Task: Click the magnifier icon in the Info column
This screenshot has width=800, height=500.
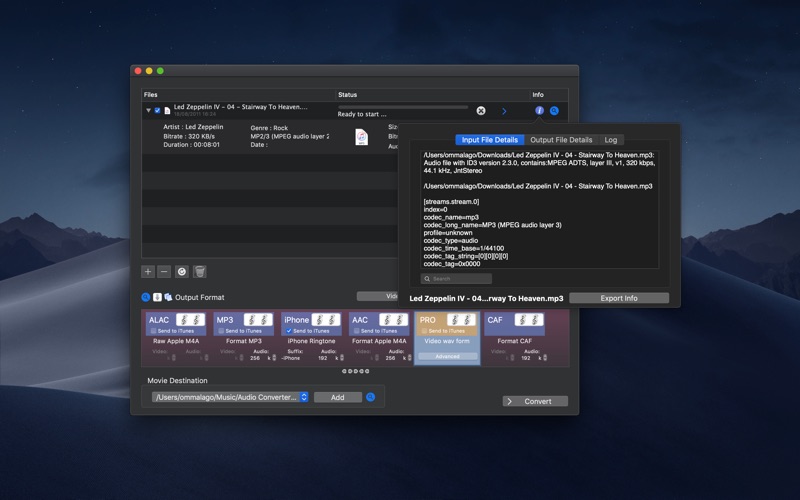Action: (554, 111)
